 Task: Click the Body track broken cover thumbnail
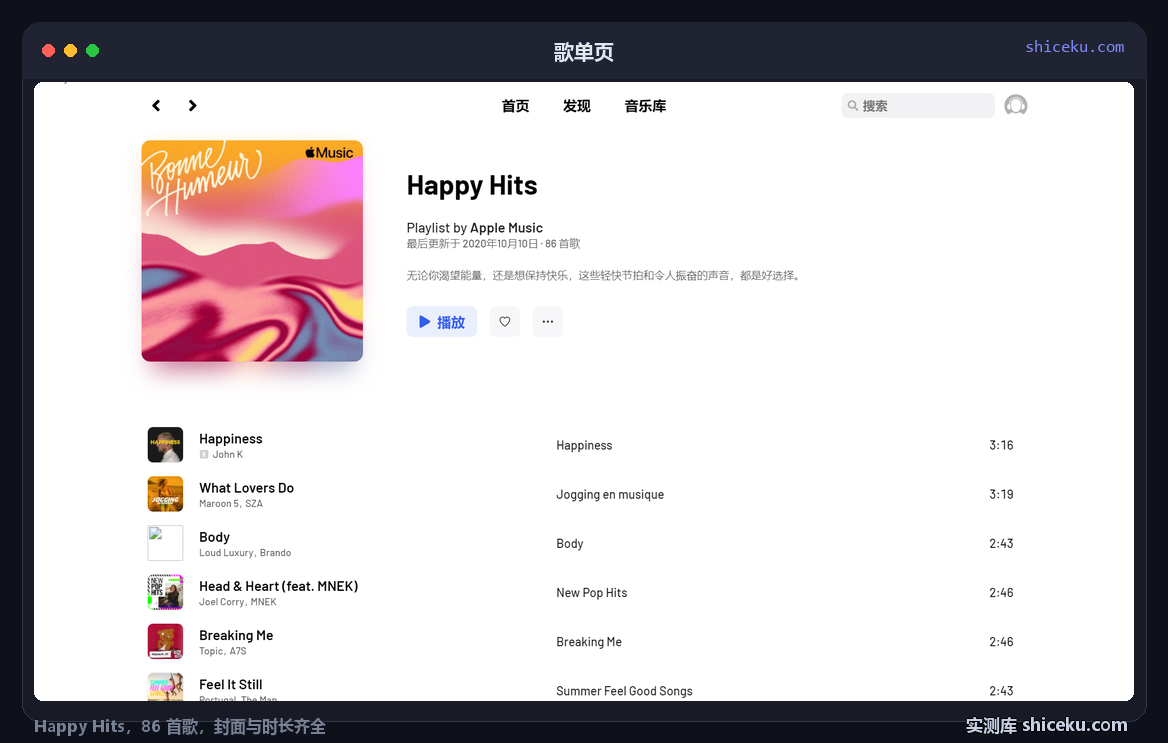pyautogui.click(x=165, y=543)
